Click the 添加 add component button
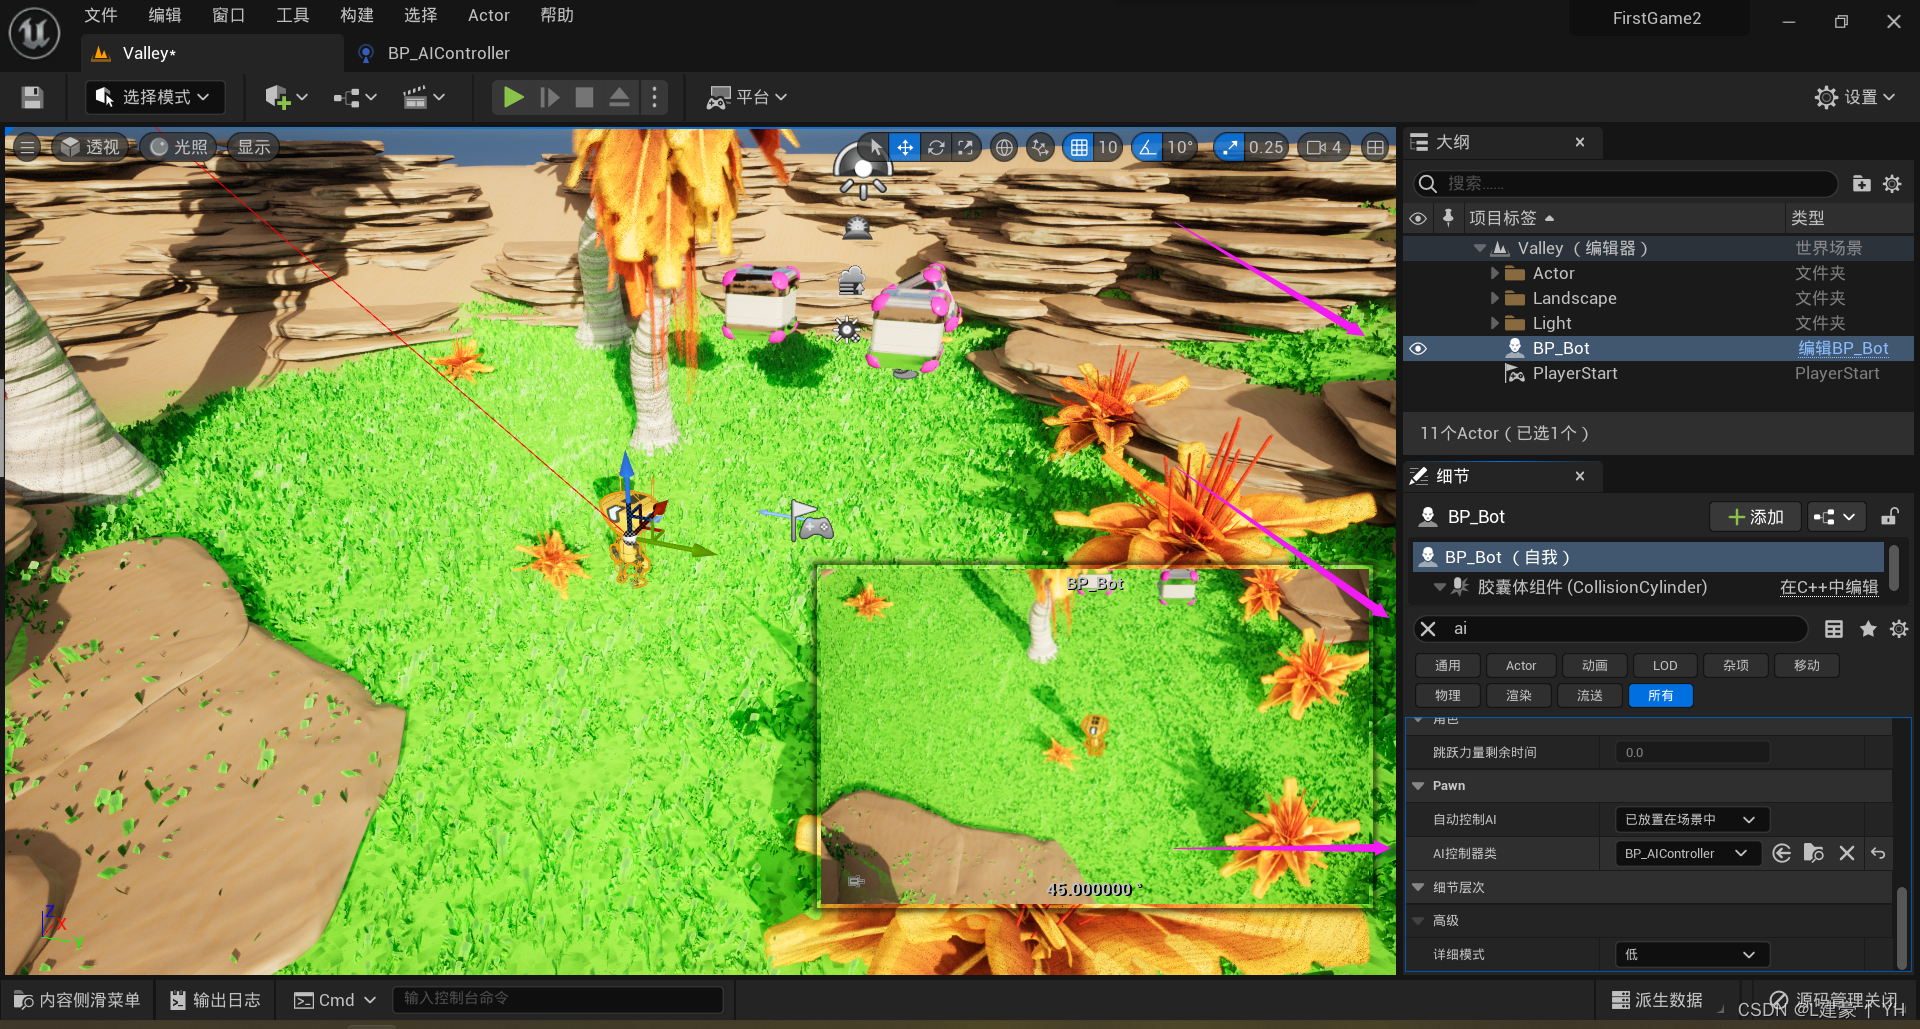 coord(1755,517)
